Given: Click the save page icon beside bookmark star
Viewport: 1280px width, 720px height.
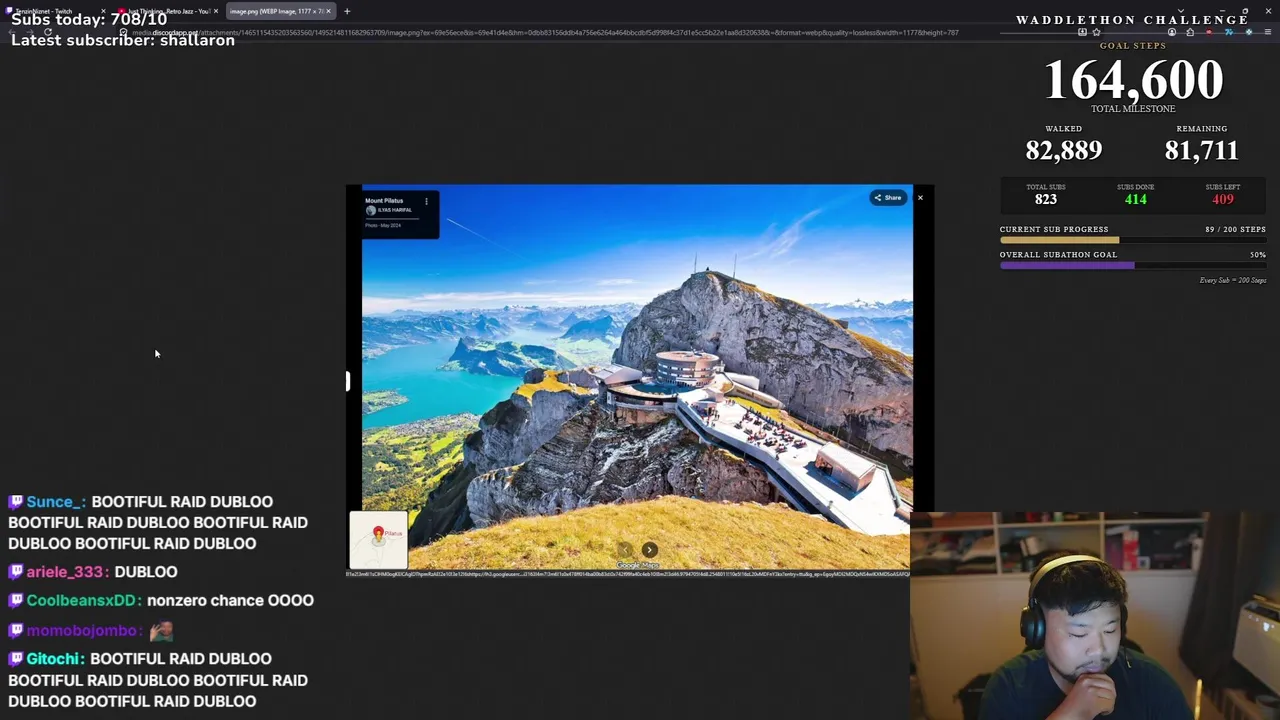Looking at the screenshot, I should tap(1082, 32).
